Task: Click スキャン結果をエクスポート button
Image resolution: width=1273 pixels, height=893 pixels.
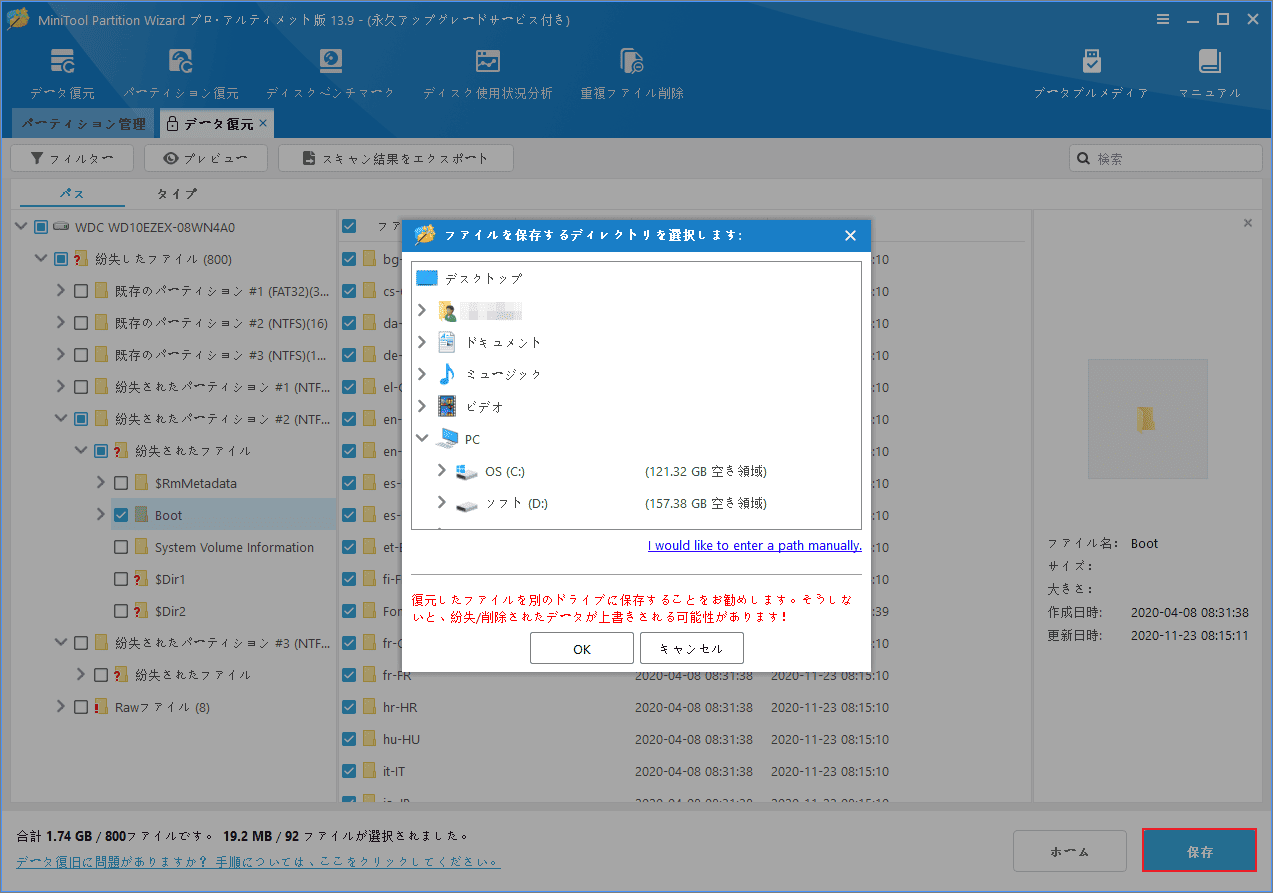Action: [396, 158]
